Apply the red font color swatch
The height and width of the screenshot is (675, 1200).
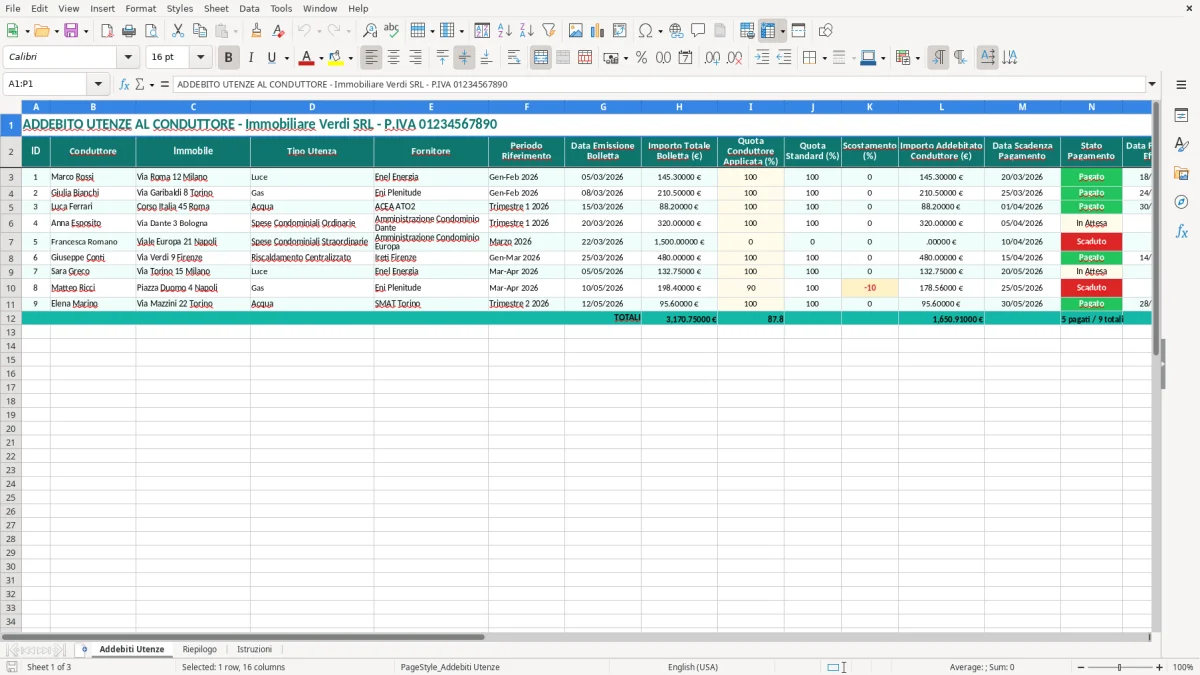(307, 58)
